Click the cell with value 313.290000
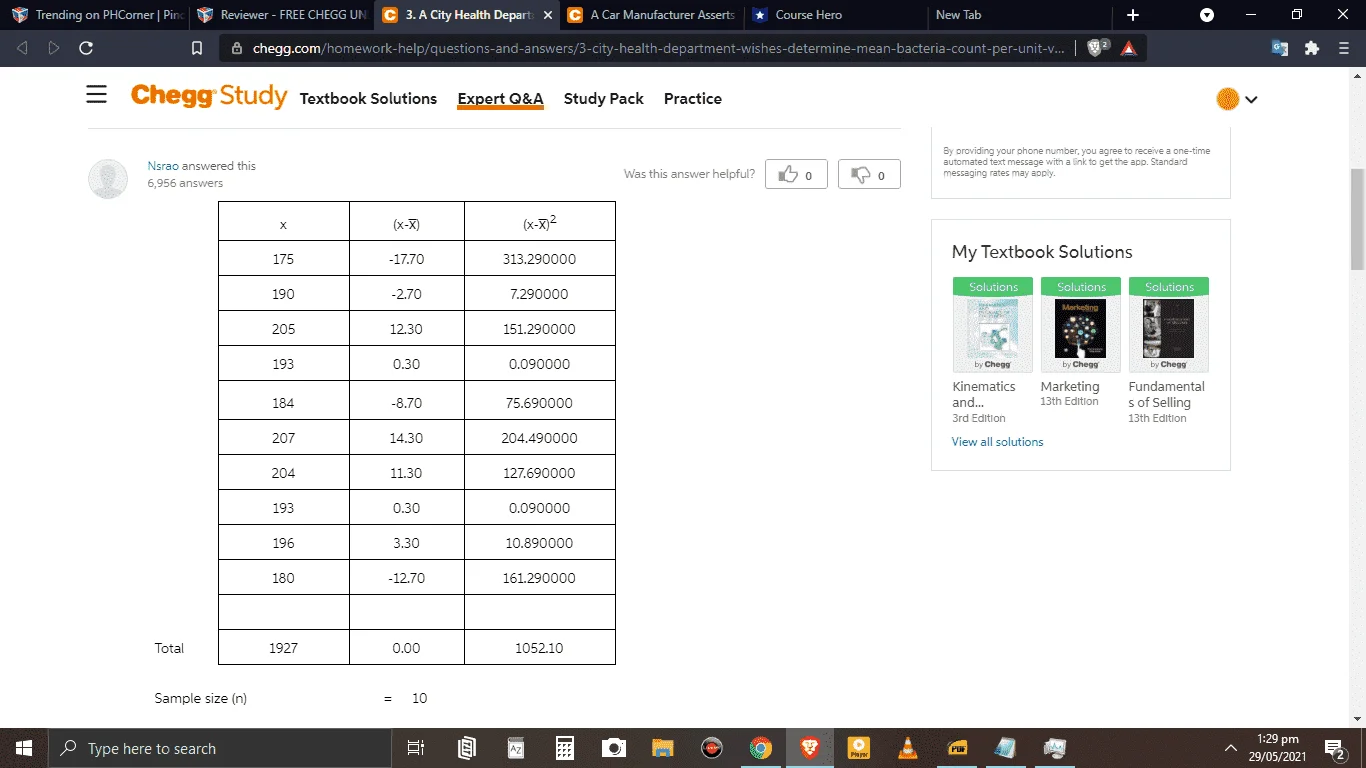 click(539, 259)
